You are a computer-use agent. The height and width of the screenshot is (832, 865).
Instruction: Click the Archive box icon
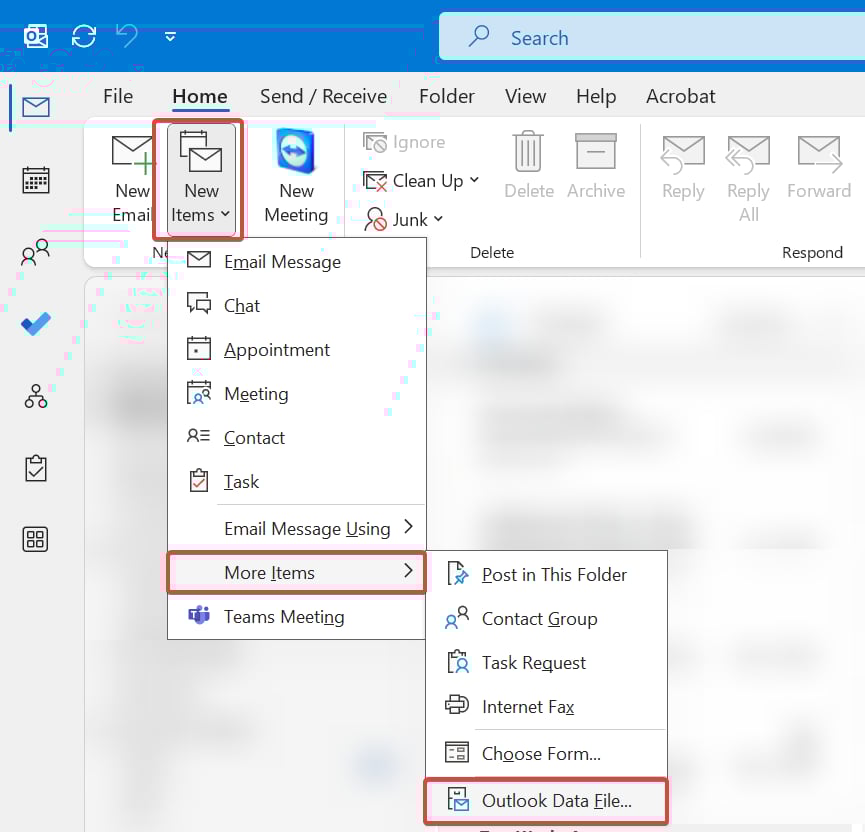(595, 153)
